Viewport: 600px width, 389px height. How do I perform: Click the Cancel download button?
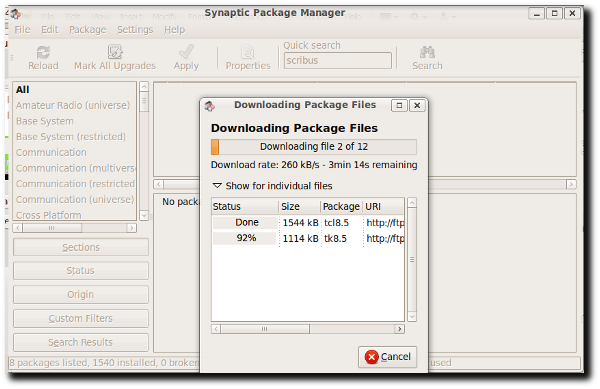pyautogui.click(x=387, y=357)
